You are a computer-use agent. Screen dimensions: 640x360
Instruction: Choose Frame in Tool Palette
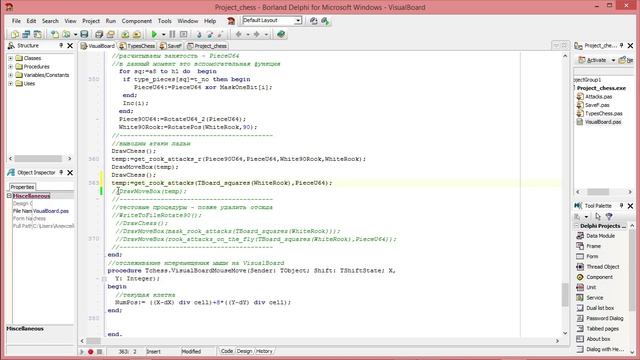point(589,246)
